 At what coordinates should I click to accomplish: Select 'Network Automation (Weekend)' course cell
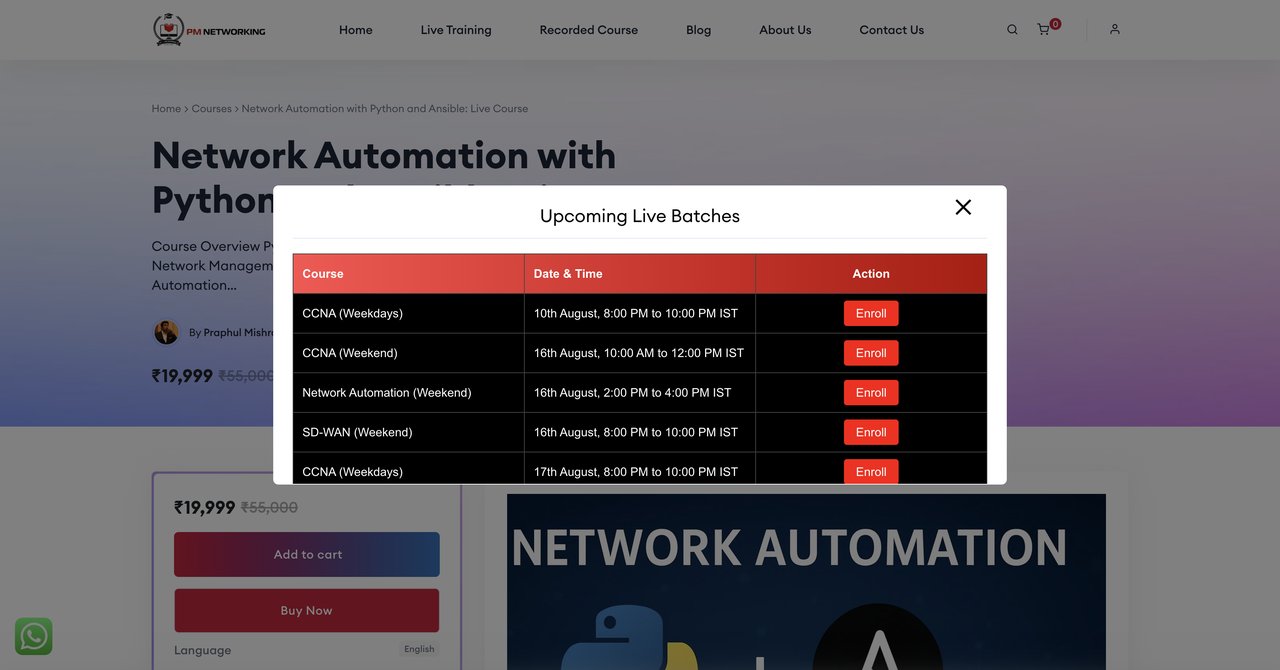click(408, 393)
